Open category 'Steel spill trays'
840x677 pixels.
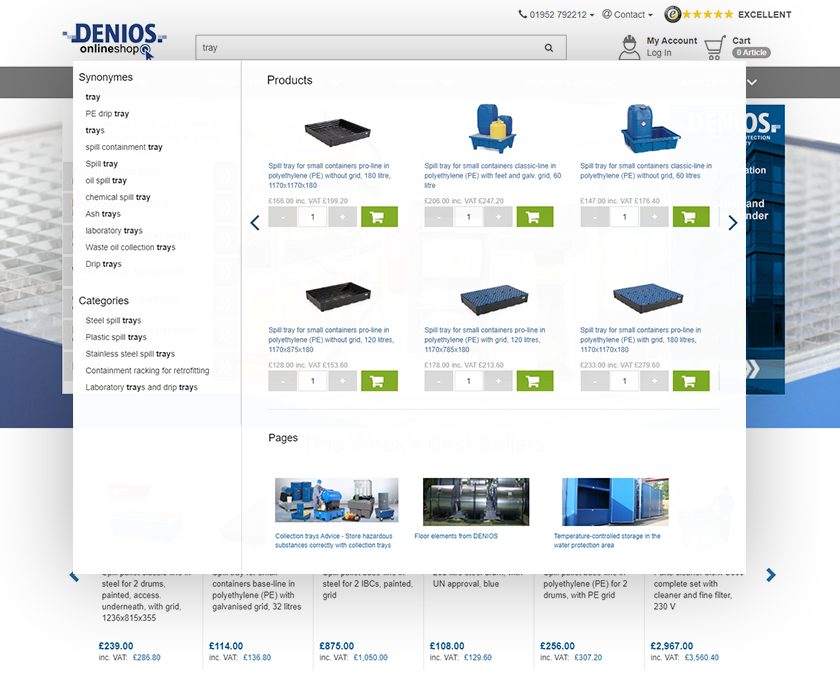tap(113, 320)
